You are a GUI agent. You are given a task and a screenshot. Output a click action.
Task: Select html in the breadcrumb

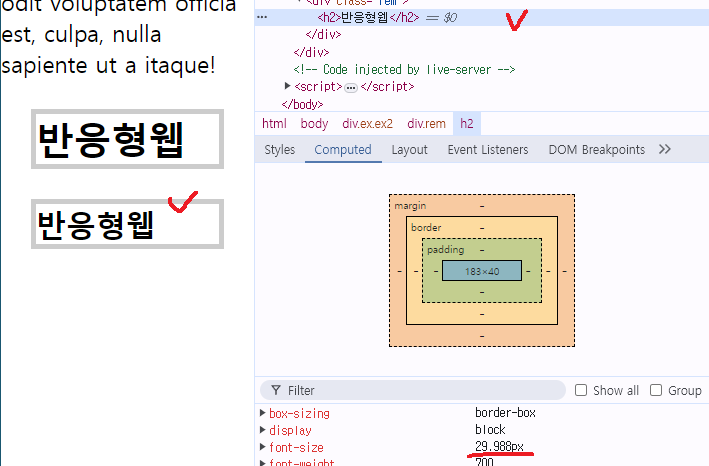click(274, 123)
